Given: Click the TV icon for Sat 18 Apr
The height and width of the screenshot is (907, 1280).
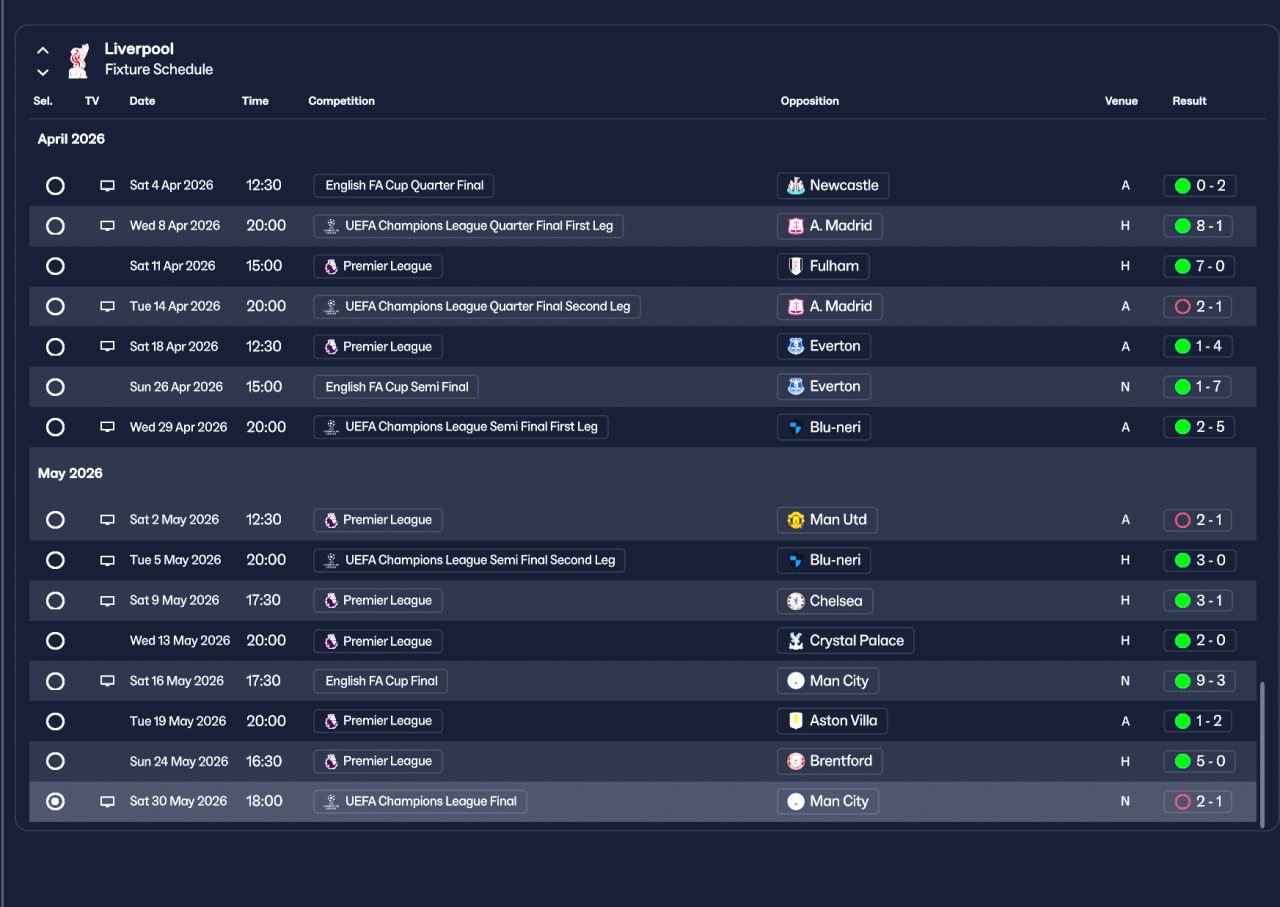Looking at the screenshot, I should 107,347.
